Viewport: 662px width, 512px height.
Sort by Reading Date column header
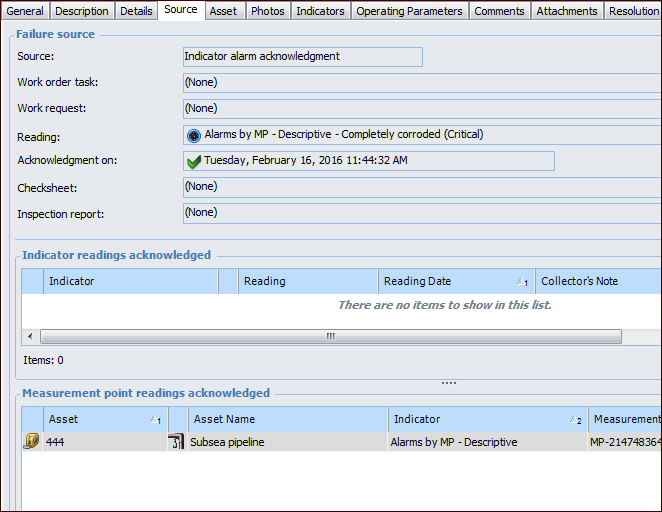point(456,281)
